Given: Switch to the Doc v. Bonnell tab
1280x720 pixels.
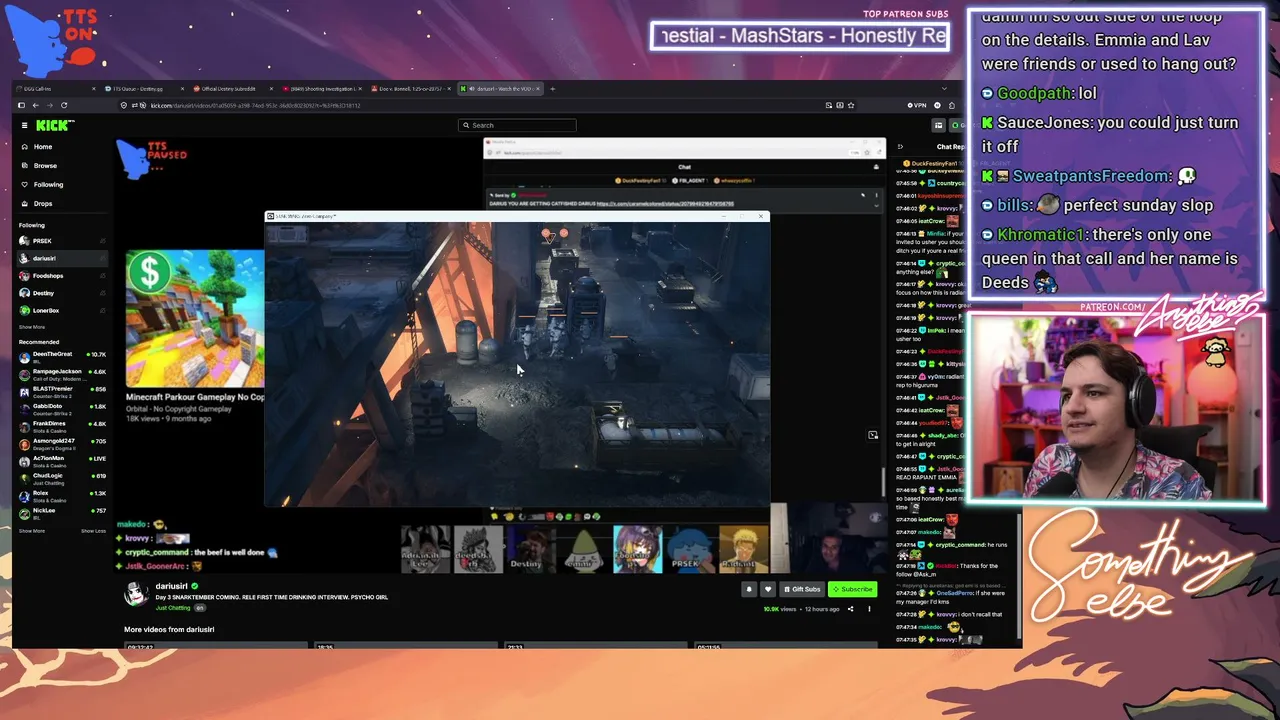Looking at the screenshot, I should pyautogui.click(x=410, y=89).
